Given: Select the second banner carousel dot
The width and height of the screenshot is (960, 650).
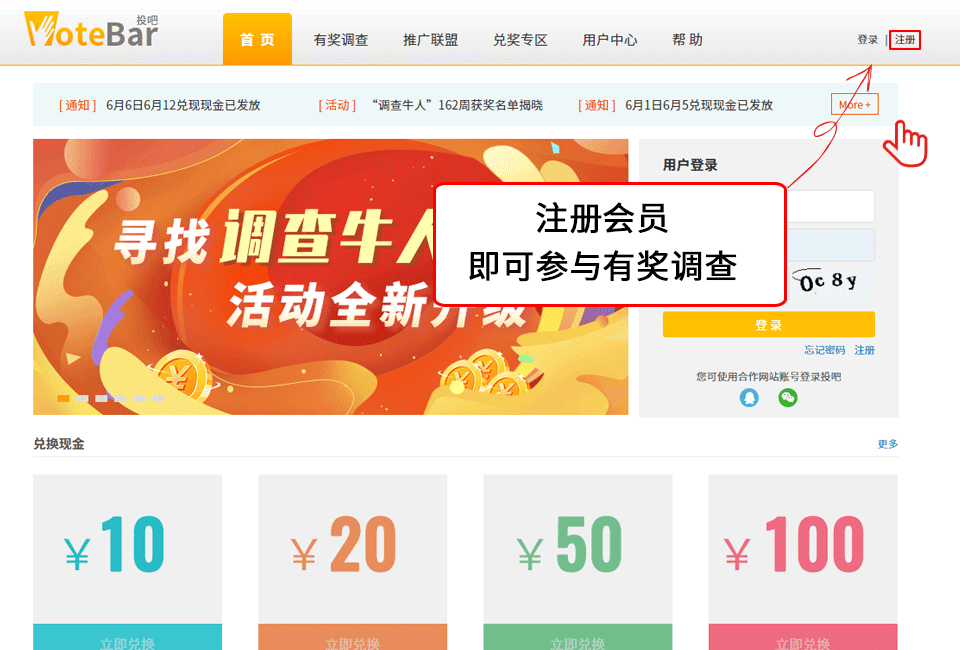Looking at the screenshot, I should coord(82,398).
